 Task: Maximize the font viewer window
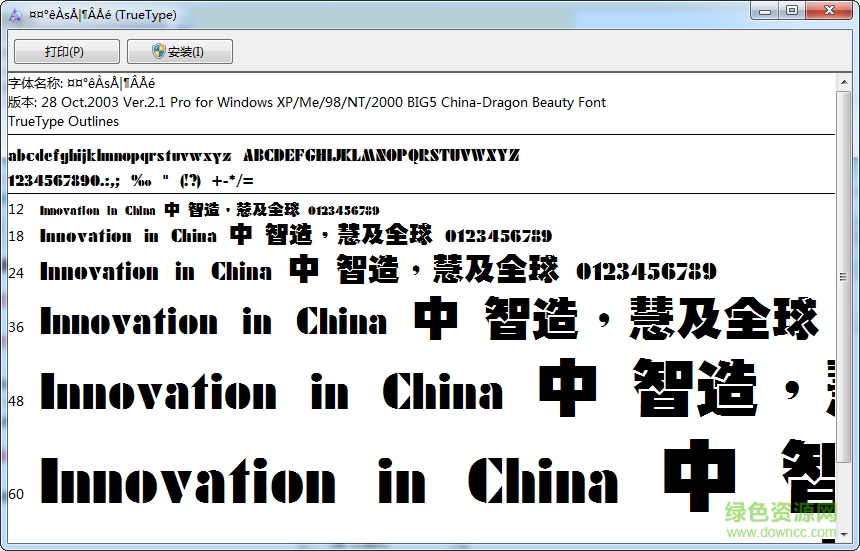click(x=792, y=10)
